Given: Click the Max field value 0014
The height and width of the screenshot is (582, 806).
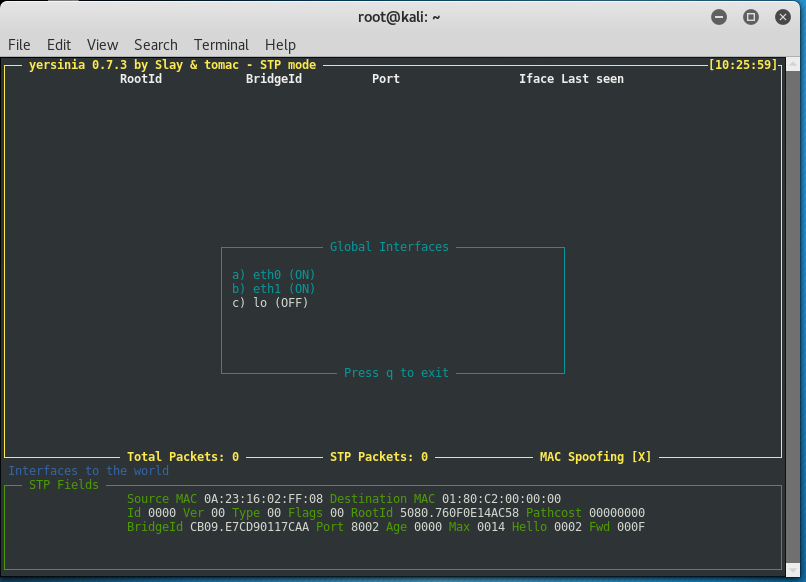Looking at the screenshot, I should click(x=491, y=527).
